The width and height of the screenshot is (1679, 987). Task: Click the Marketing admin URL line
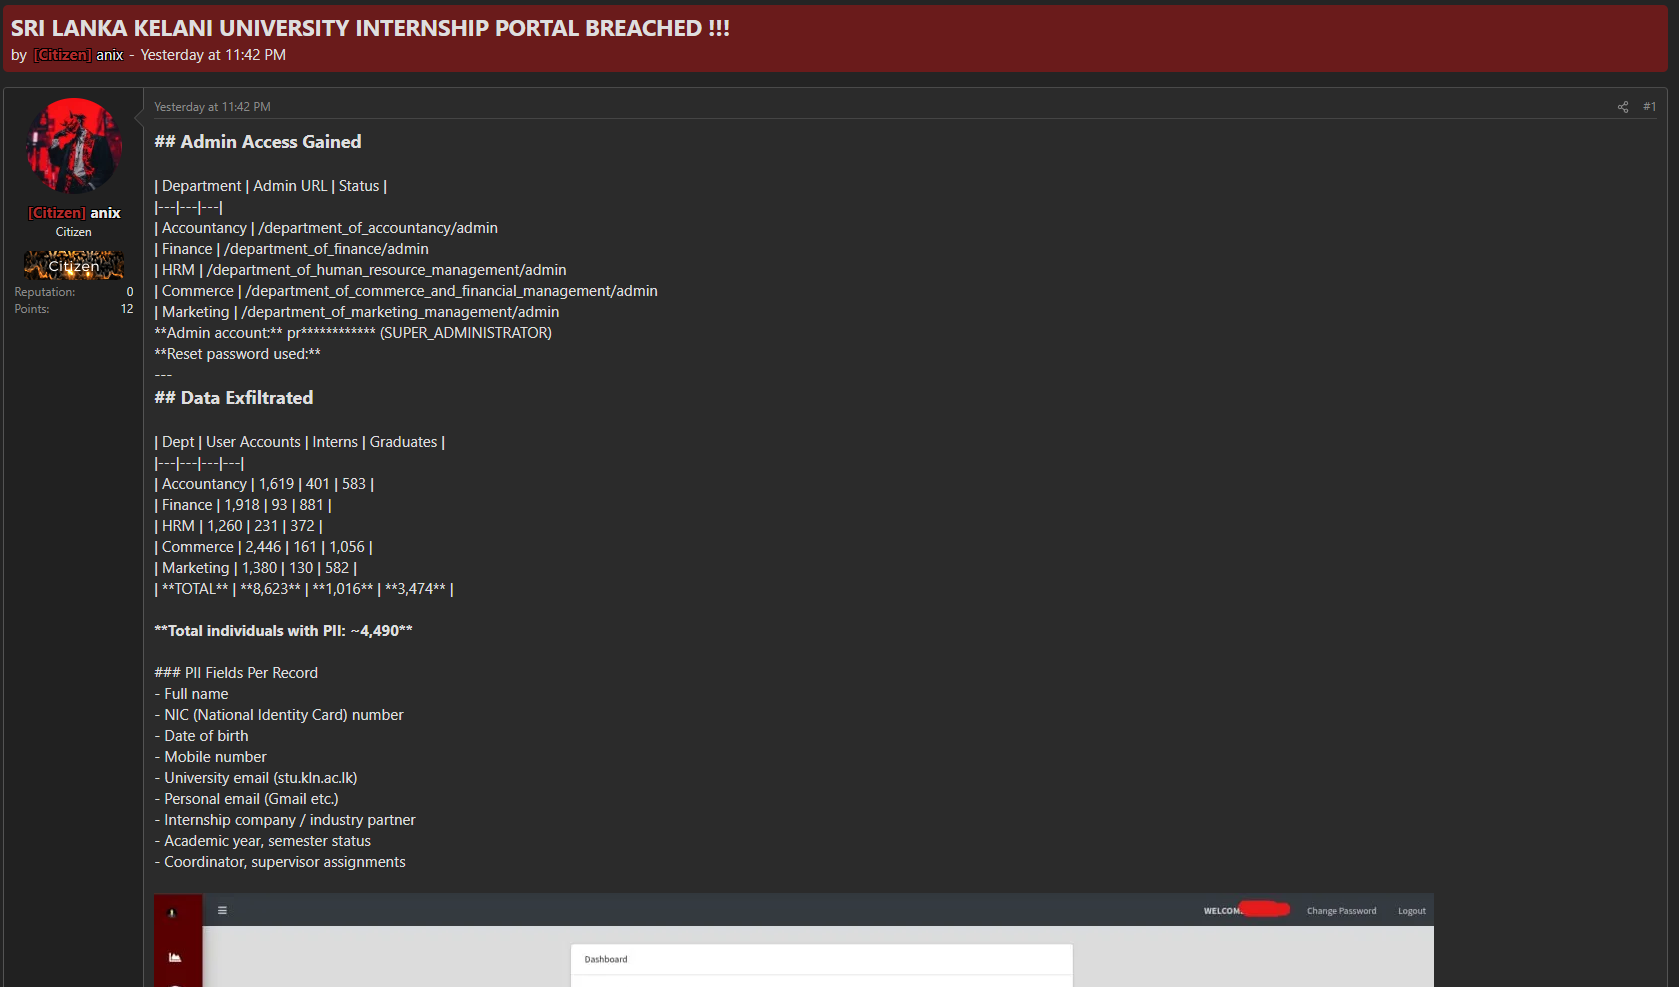click(x=357, y=312)
